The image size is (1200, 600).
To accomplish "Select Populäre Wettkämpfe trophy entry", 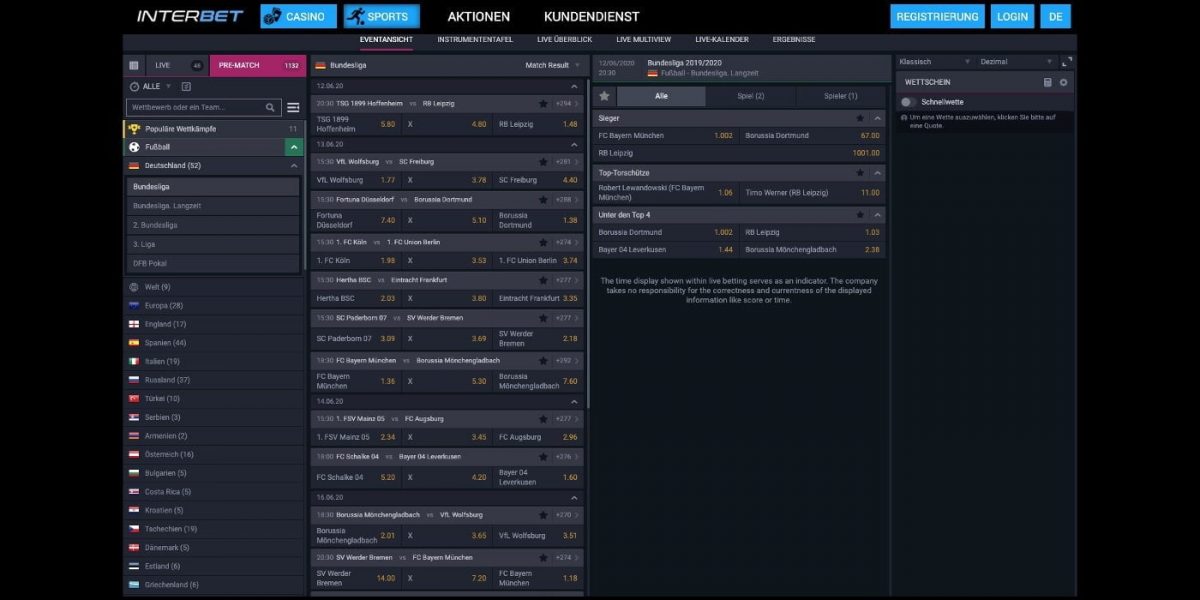I will tap(212, 129).
